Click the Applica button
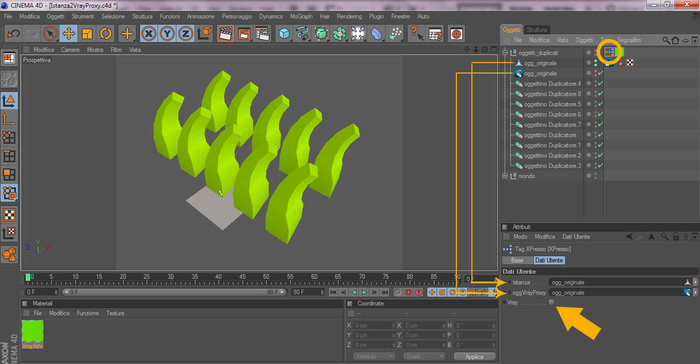Viewport: 700px width, 364px height. [475, 356]
